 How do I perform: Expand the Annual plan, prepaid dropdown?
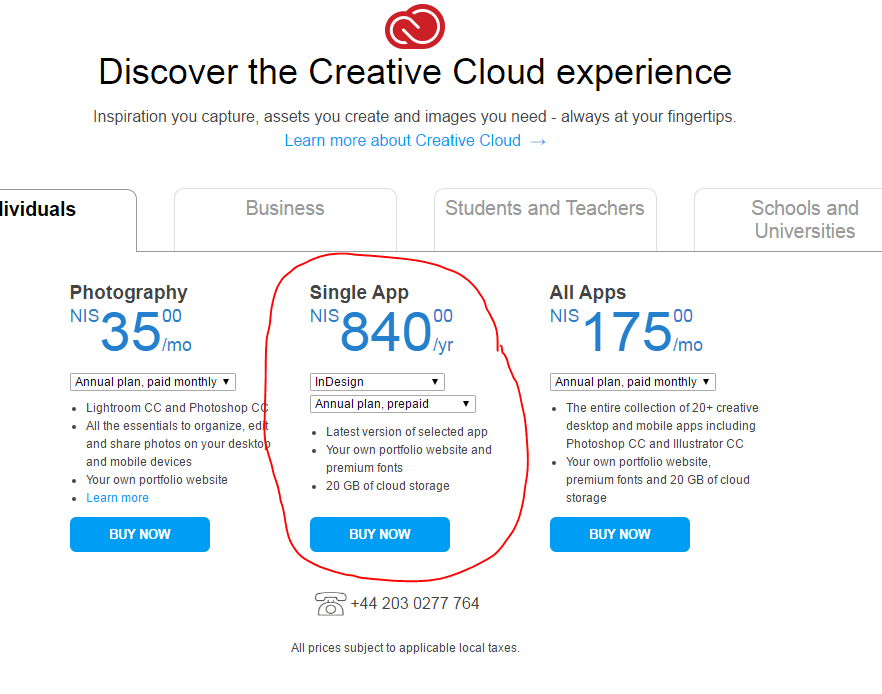[392, 404]
